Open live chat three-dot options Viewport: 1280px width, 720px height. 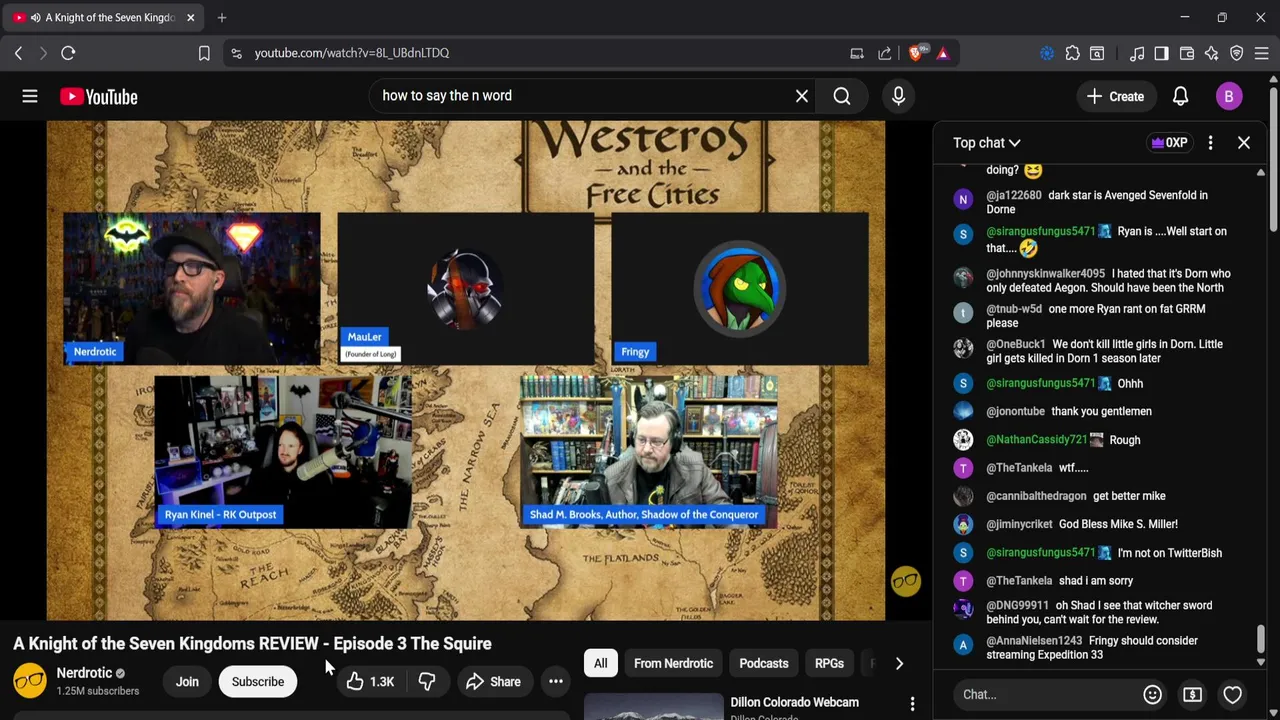click(1210, 143)
